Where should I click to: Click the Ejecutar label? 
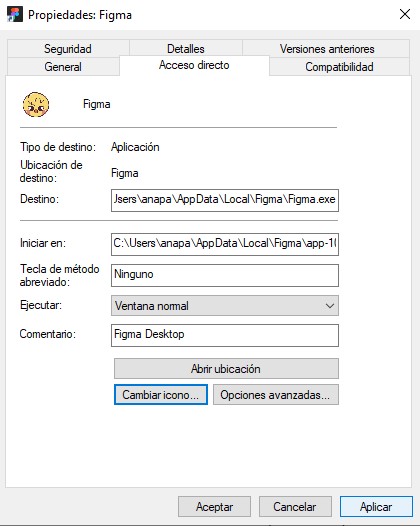click(41, 305)
